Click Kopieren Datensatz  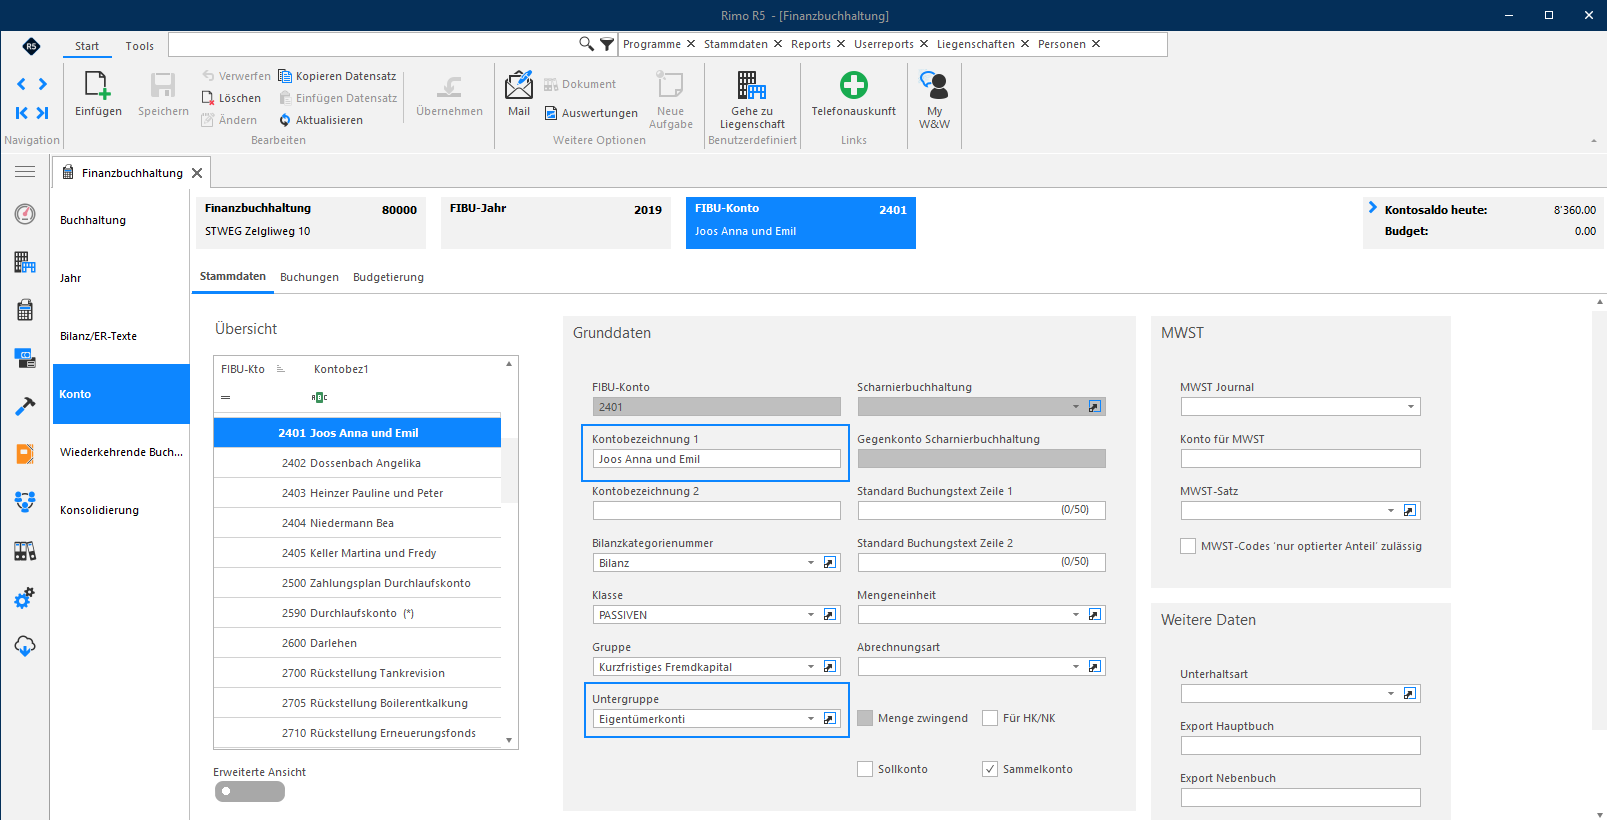click(337, 76)
